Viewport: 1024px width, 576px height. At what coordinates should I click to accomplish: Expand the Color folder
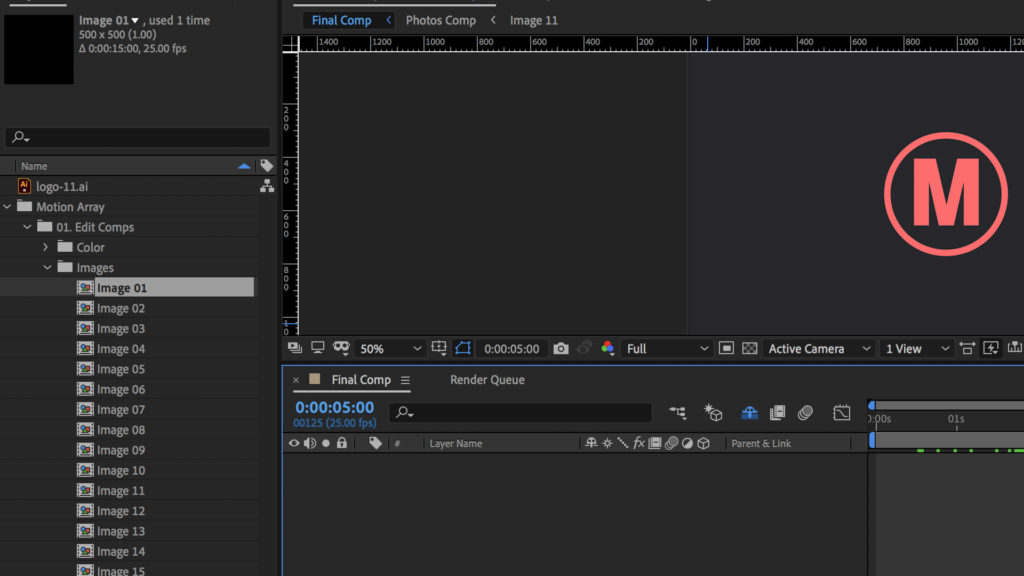[x=46, y=247]
